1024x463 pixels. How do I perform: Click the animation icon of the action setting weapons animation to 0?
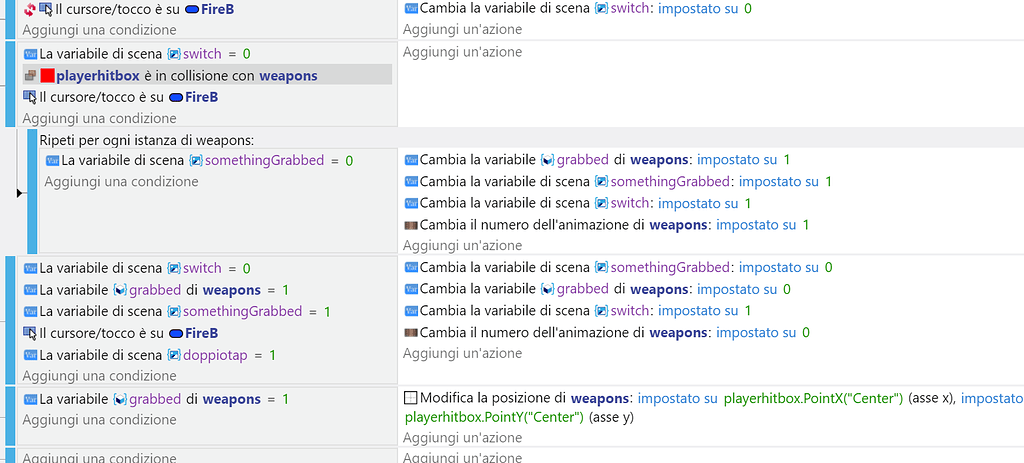(411, 333)
